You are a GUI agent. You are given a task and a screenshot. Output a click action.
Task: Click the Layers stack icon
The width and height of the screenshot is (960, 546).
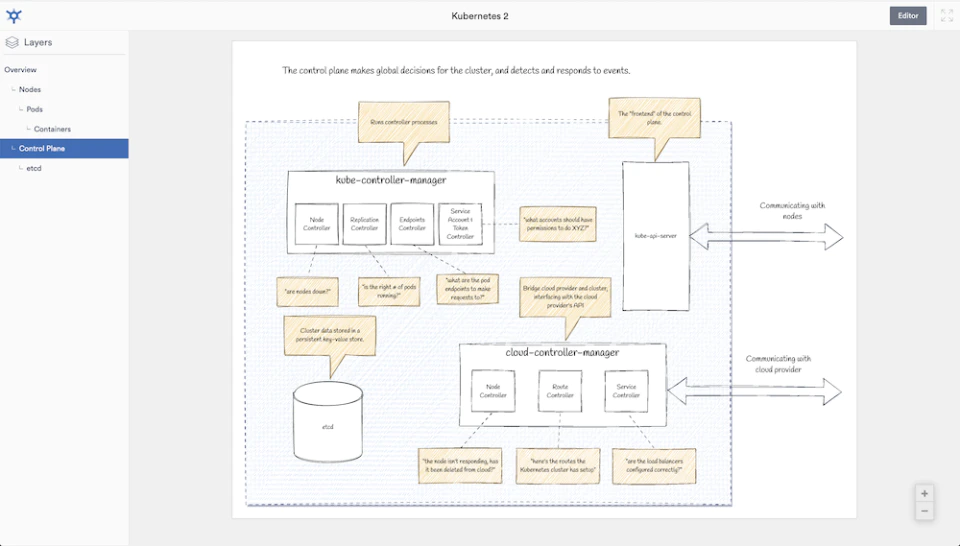click(x=12, y=42)
